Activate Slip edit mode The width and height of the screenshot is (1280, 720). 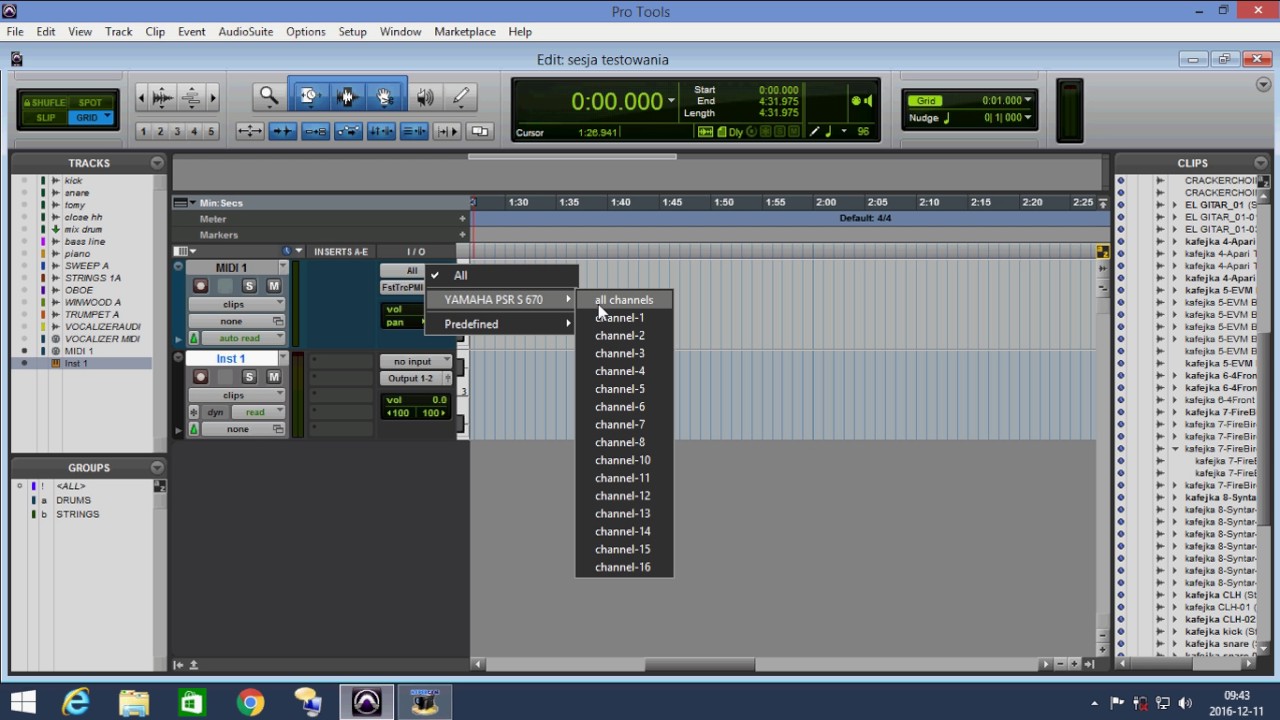point(45,118)
